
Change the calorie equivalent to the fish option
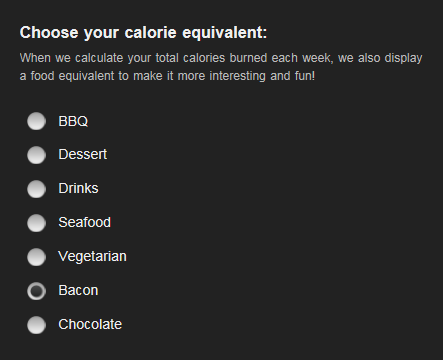point(36,223)
